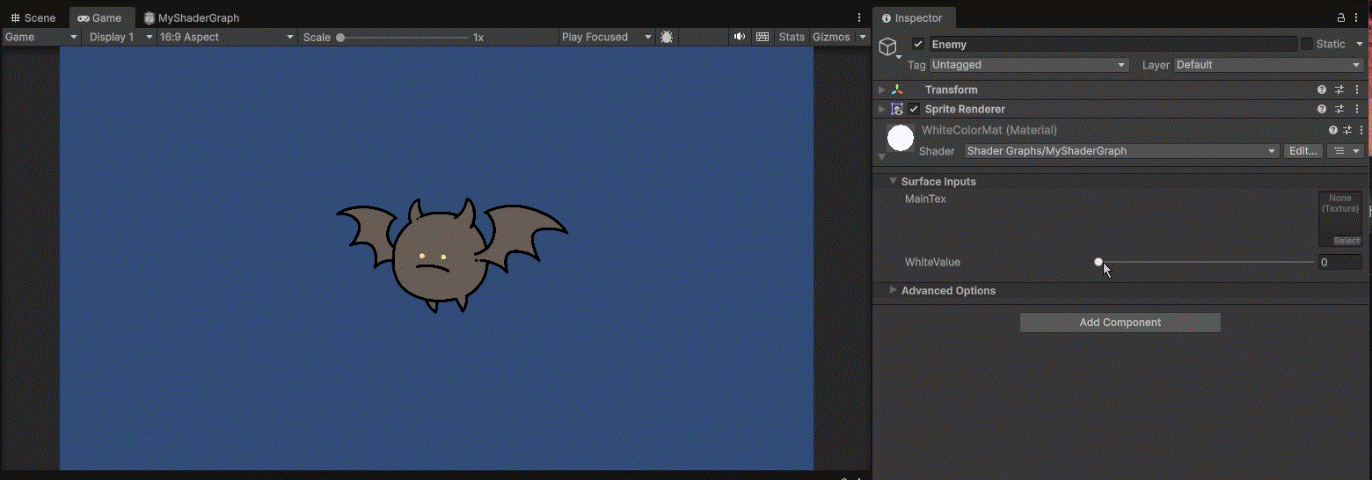The height and width of the screenshot is (480, 1372).
Task: Open the Shader dropdown for MyShaderGraph
Action: [x=1121, y=151]
